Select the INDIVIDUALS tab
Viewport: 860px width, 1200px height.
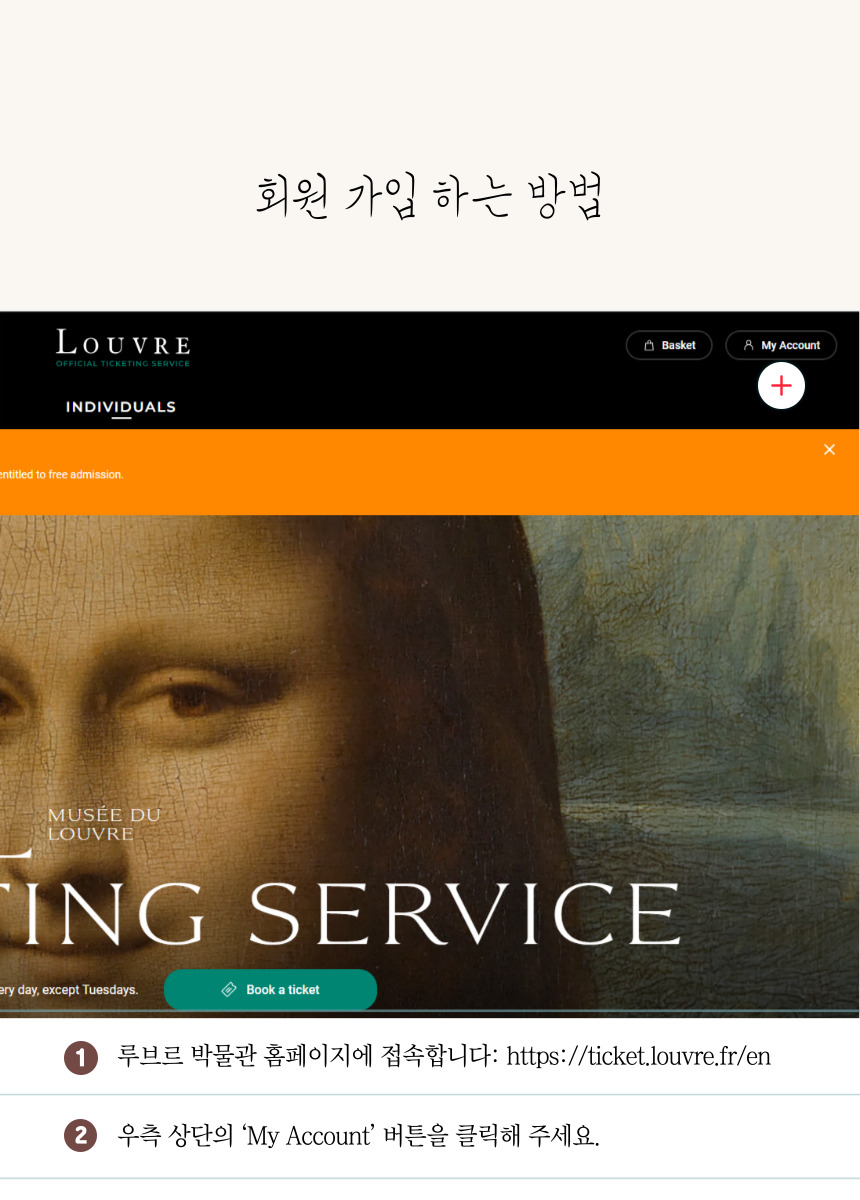tap(121, 407)
